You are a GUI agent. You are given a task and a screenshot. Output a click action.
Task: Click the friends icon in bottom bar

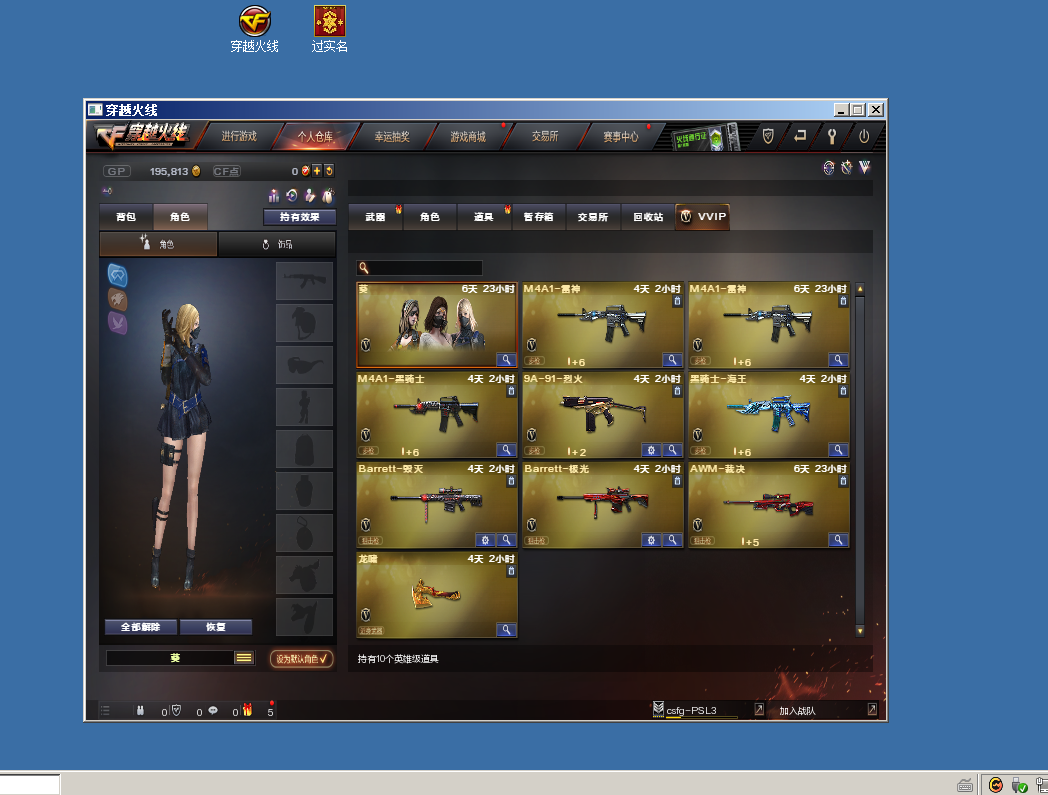tap(140, 710)
